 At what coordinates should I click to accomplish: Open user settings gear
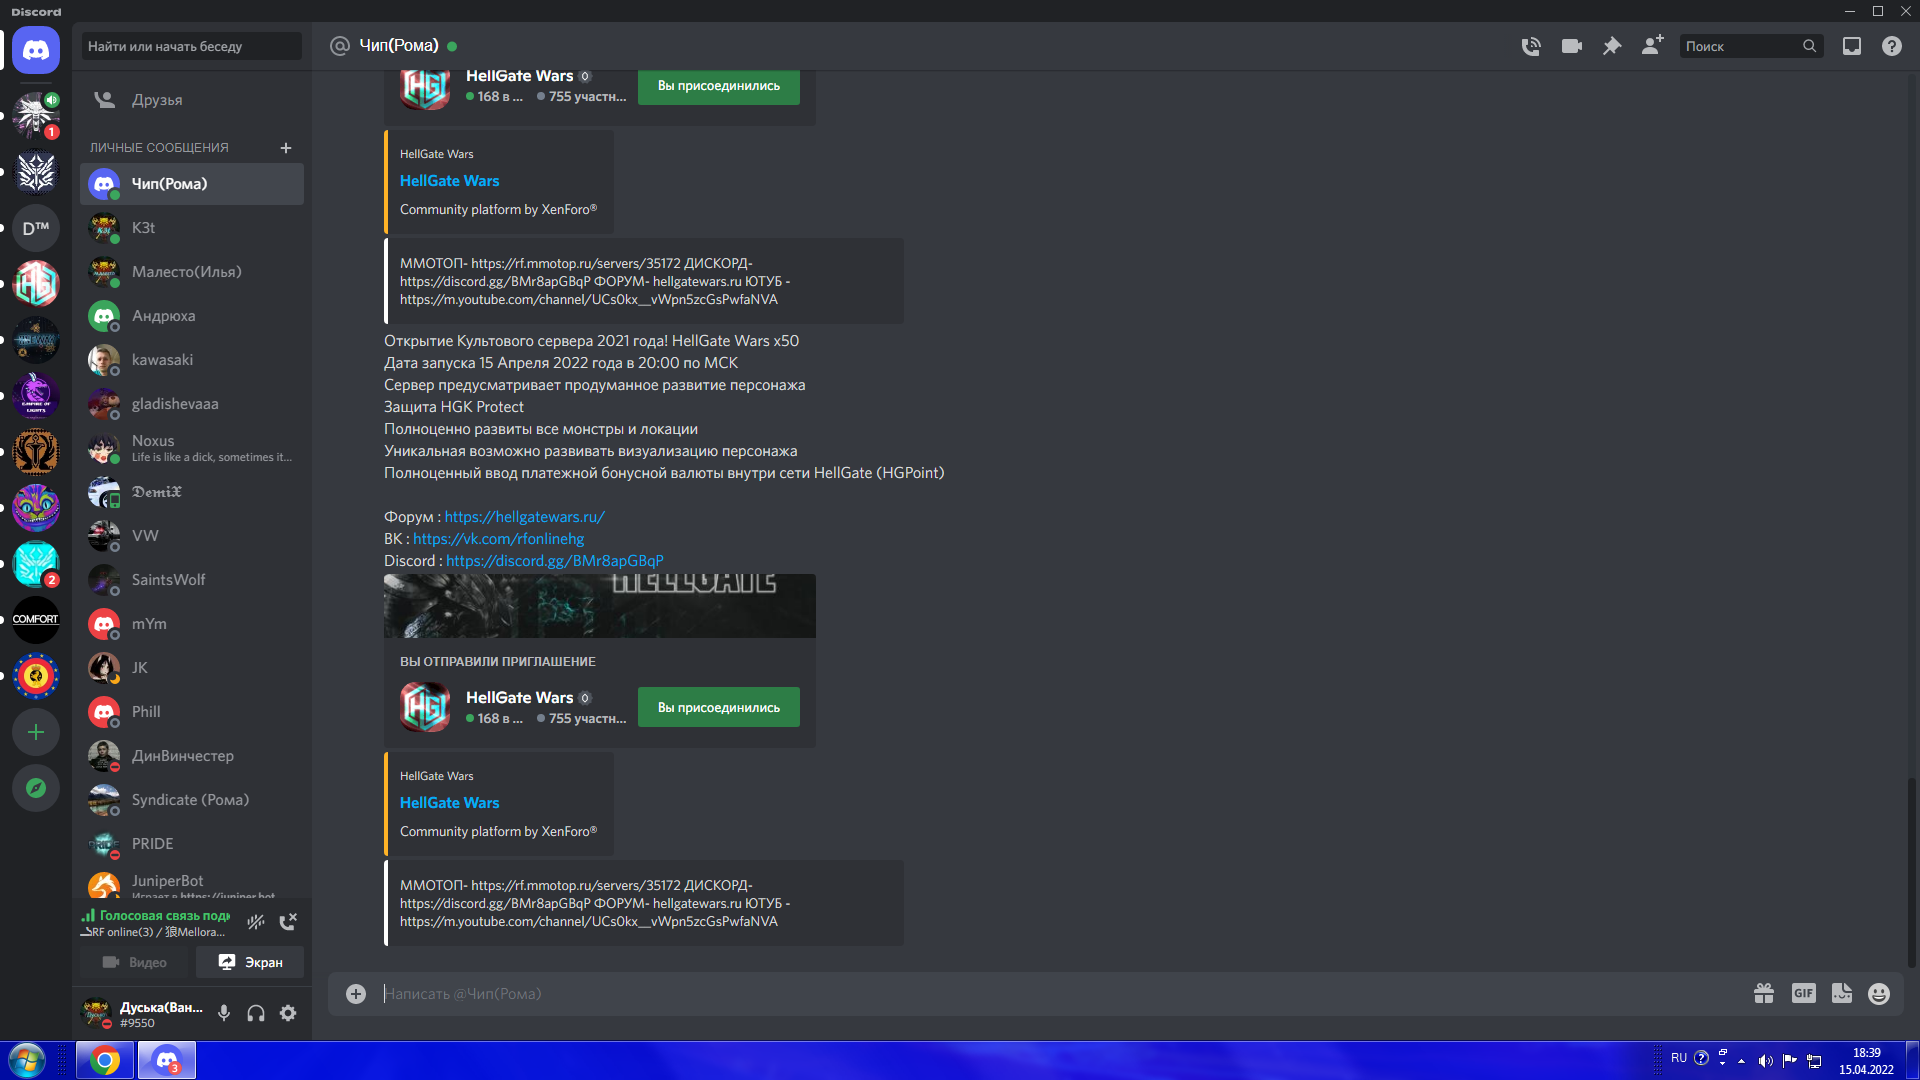(x=288, y=1013)
